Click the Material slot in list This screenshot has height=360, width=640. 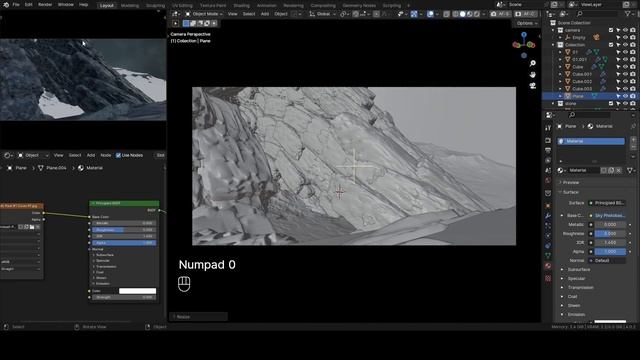591,141
